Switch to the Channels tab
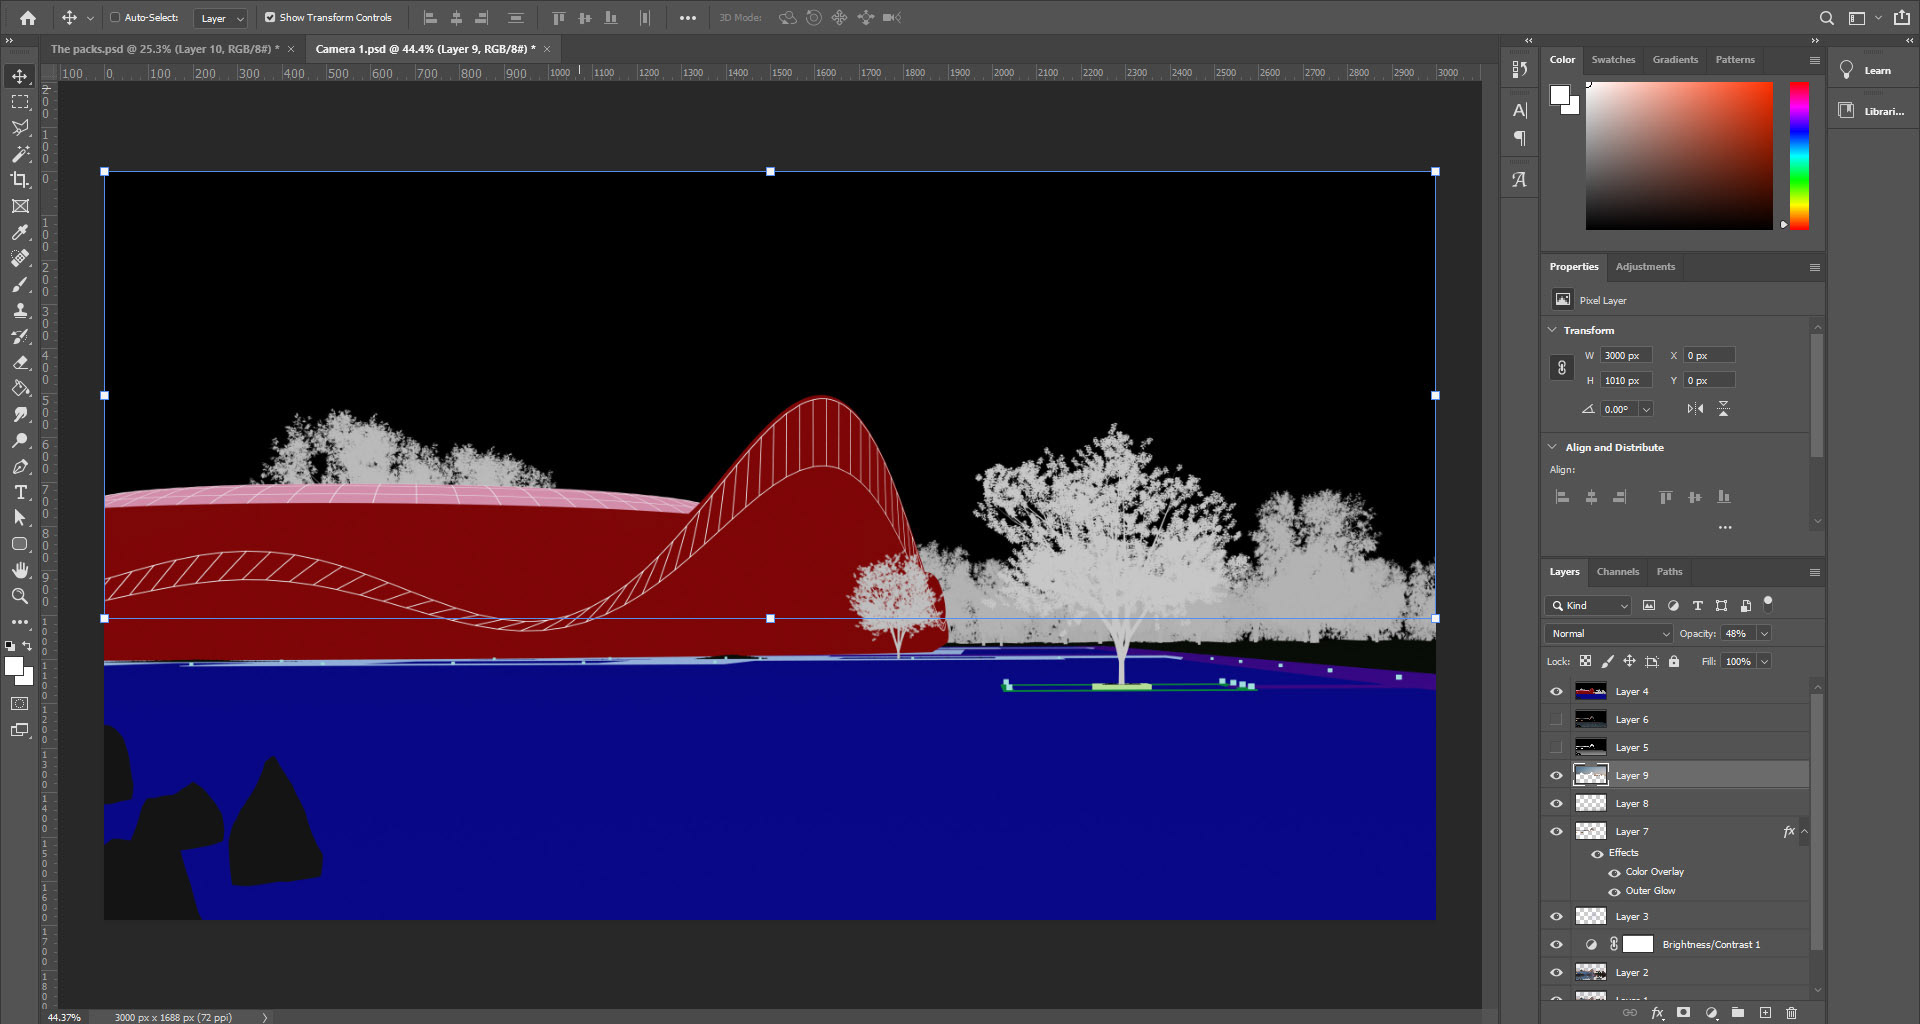Image resolution: width=1920 pixels, height=1024 pixels. coord(1617,572)
